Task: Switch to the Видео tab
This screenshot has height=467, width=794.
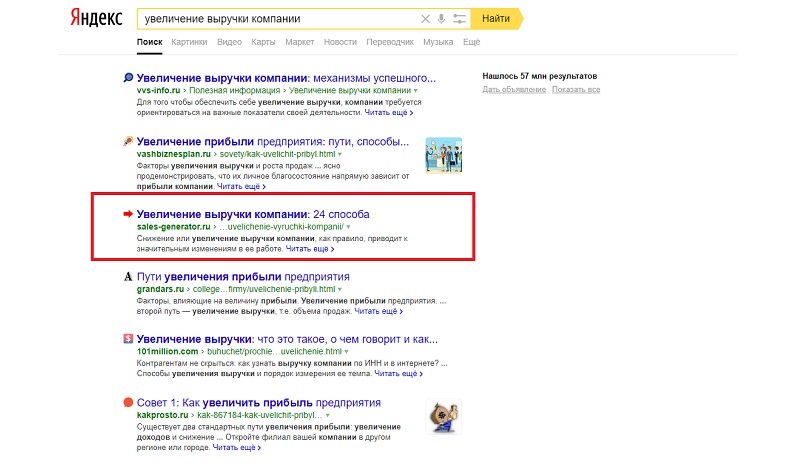Action: coord(229,42)
